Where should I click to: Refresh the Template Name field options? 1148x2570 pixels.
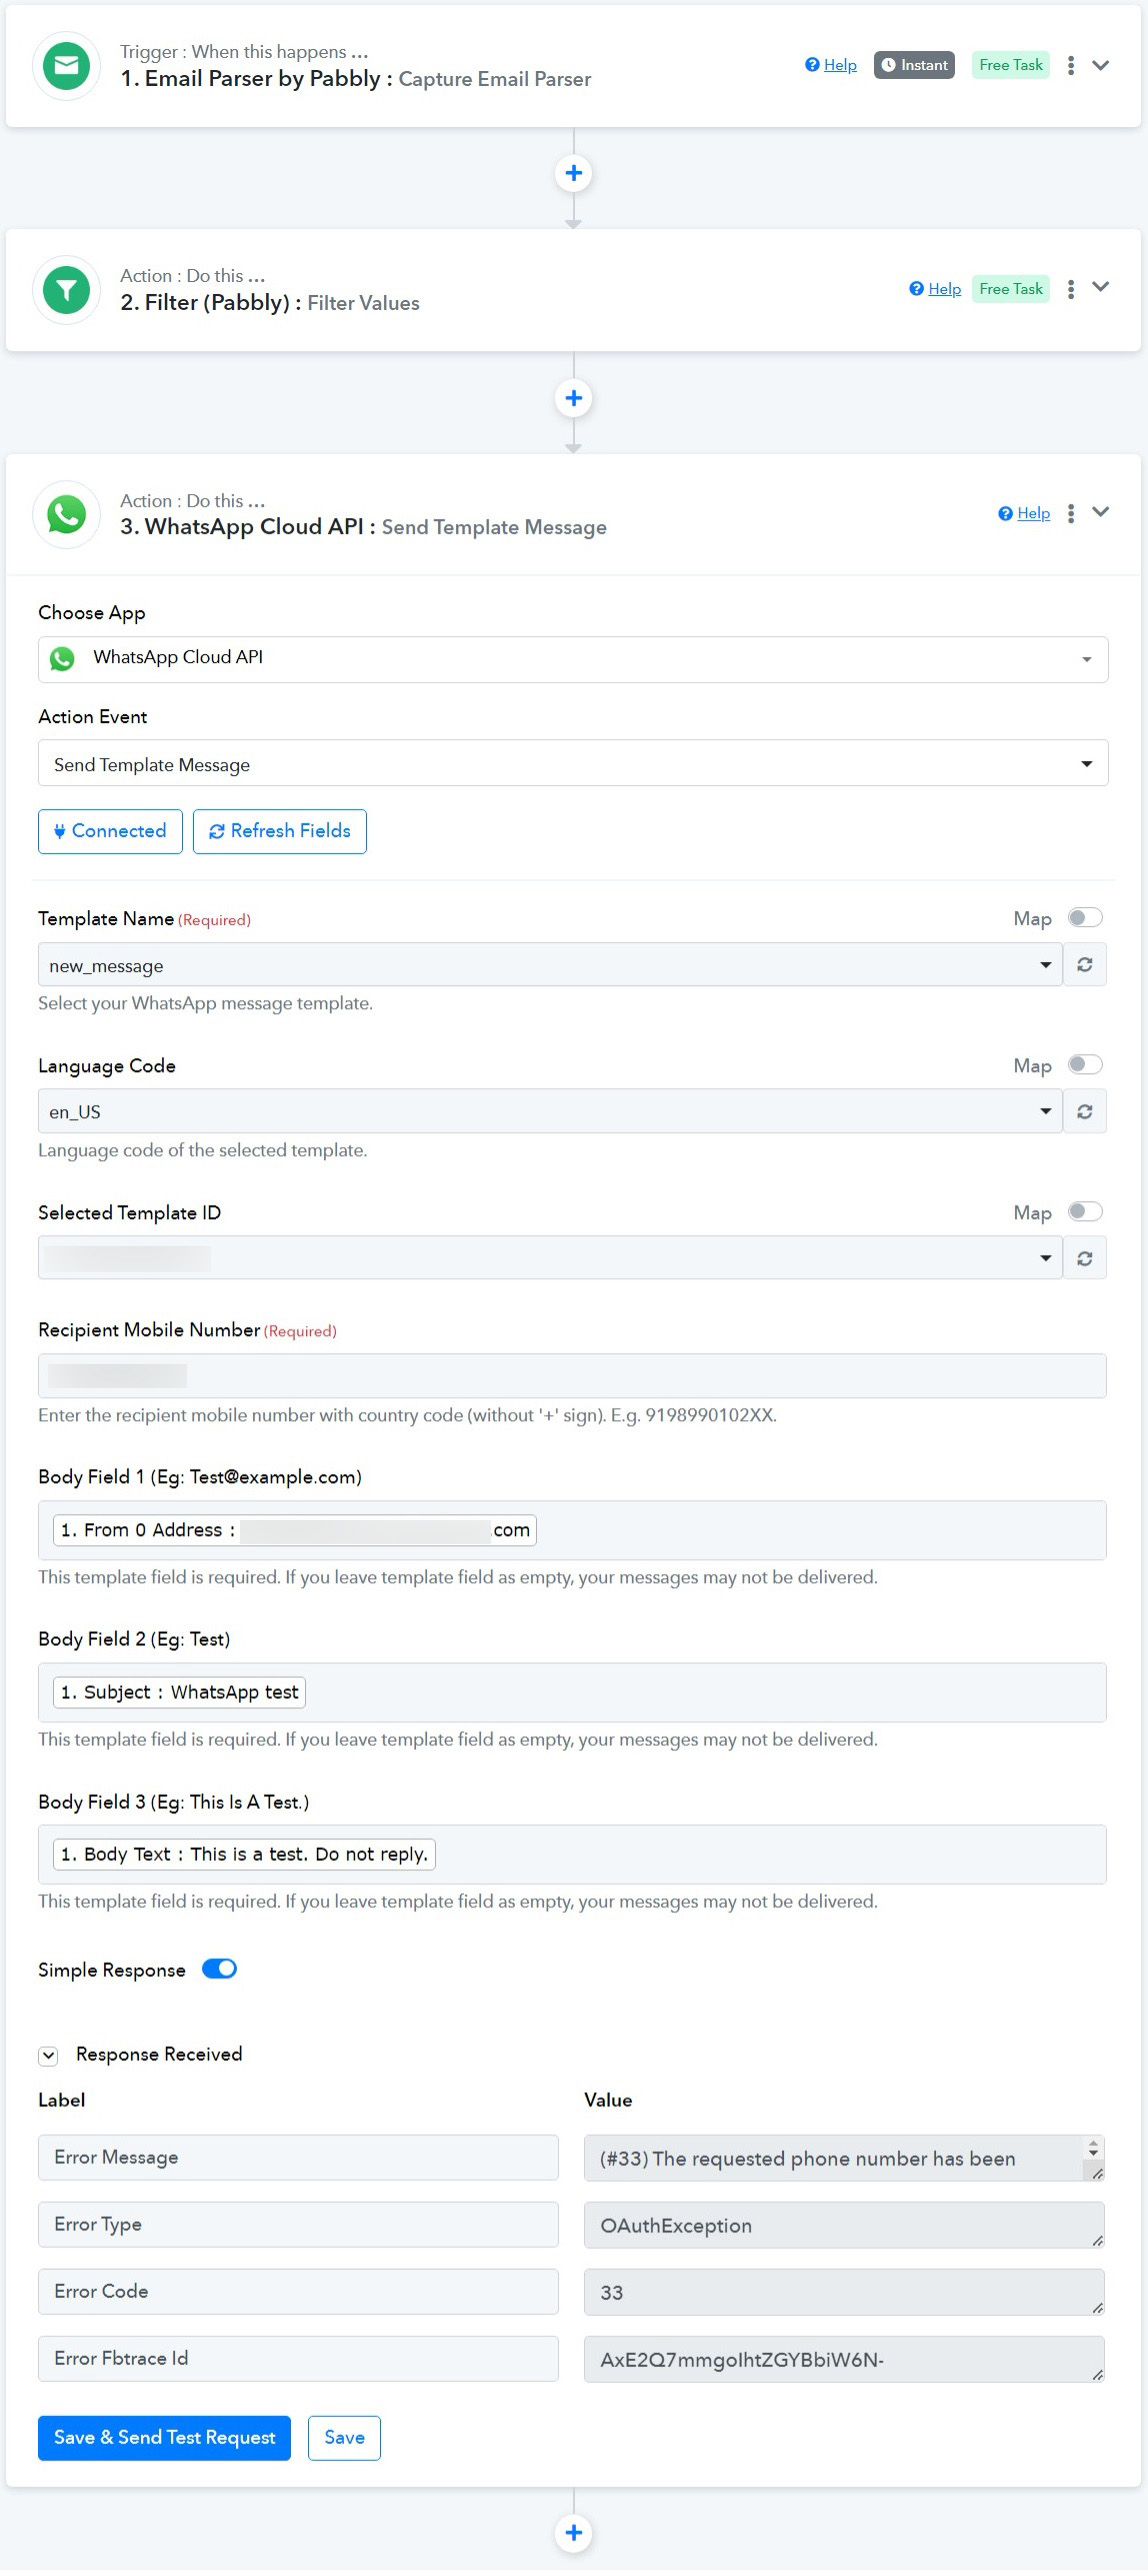[1085, 964]
